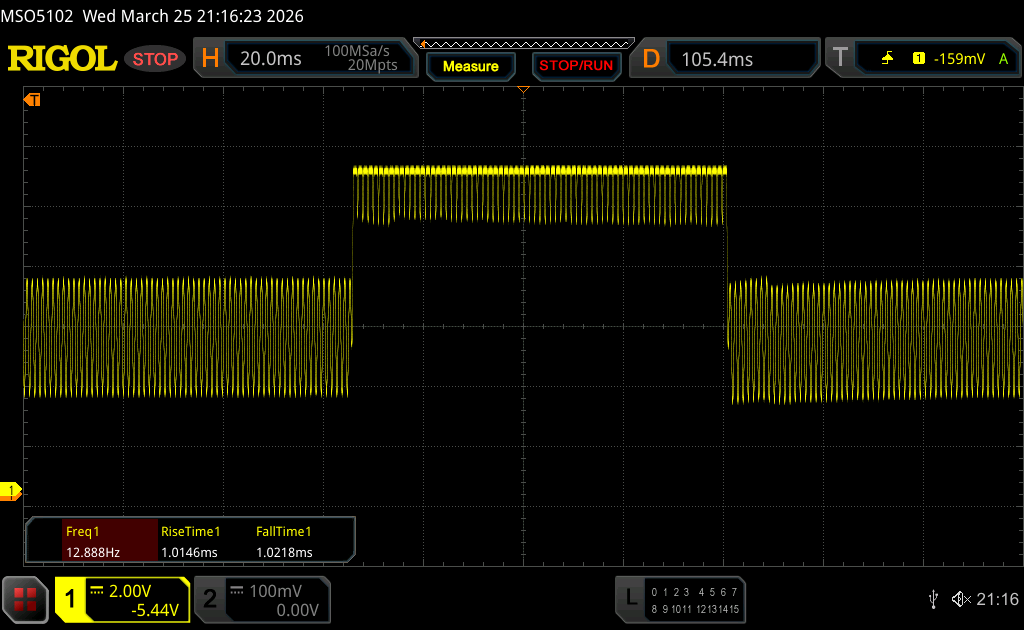This screenshot has width=1024, height=630.
Task: Open the Measure menu
Action: tap(470, 66)
